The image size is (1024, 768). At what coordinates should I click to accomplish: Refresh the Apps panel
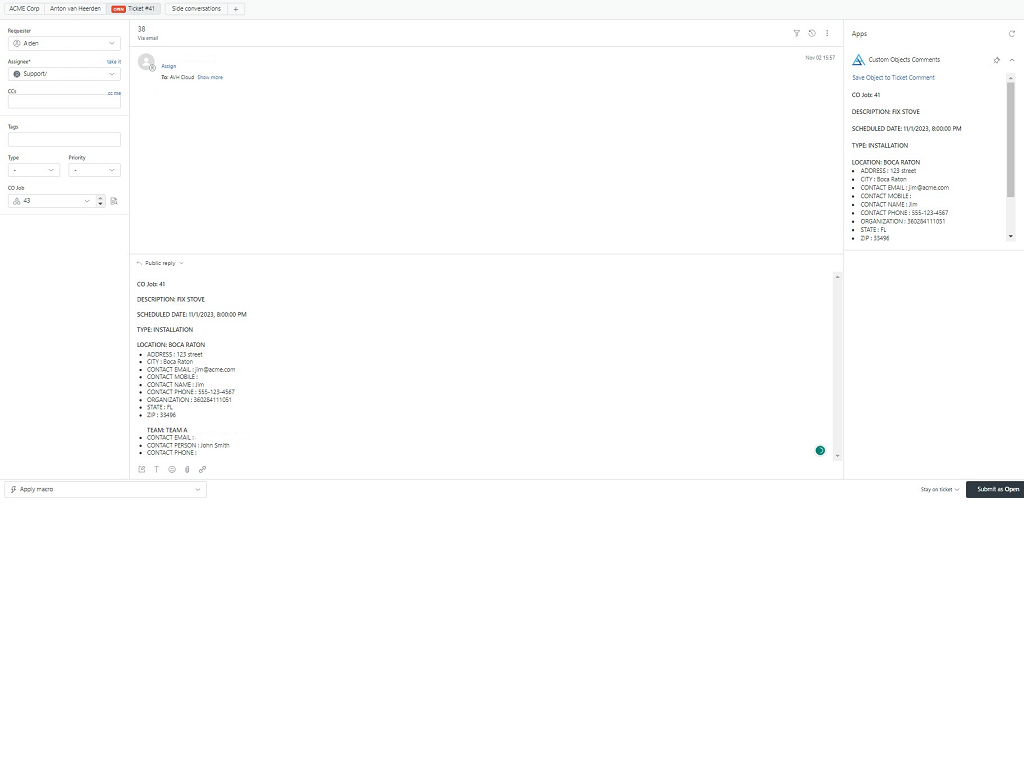pyautogui.click(x=1011, y=34)
